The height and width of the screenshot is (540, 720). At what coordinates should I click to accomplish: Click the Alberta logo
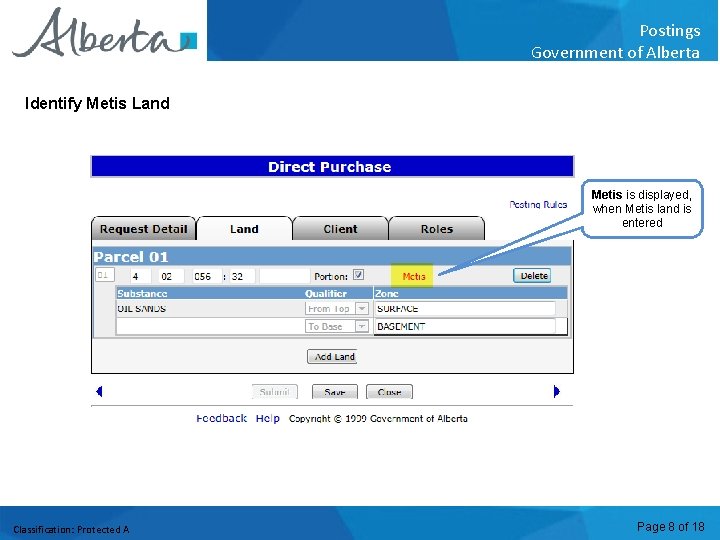pos(105,31)
